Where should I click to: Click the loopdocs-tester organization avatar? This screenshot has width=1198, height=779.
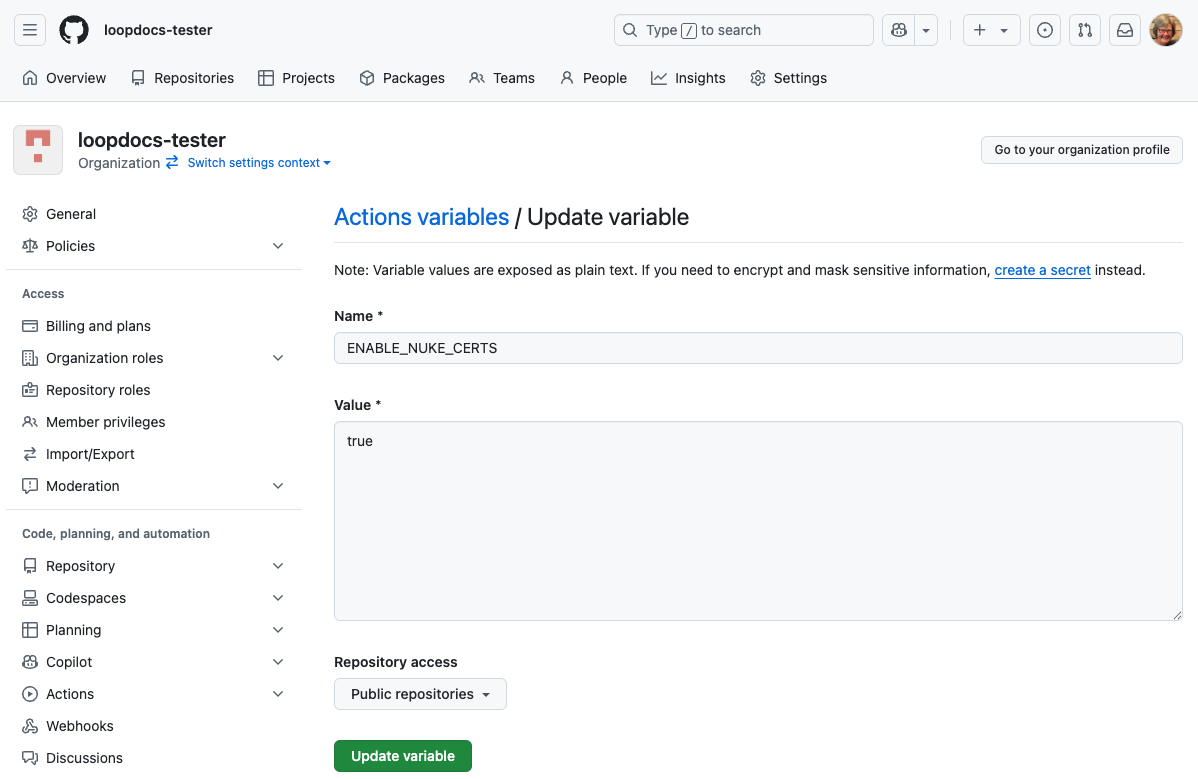pyautogui.click(x=38, y=150)
